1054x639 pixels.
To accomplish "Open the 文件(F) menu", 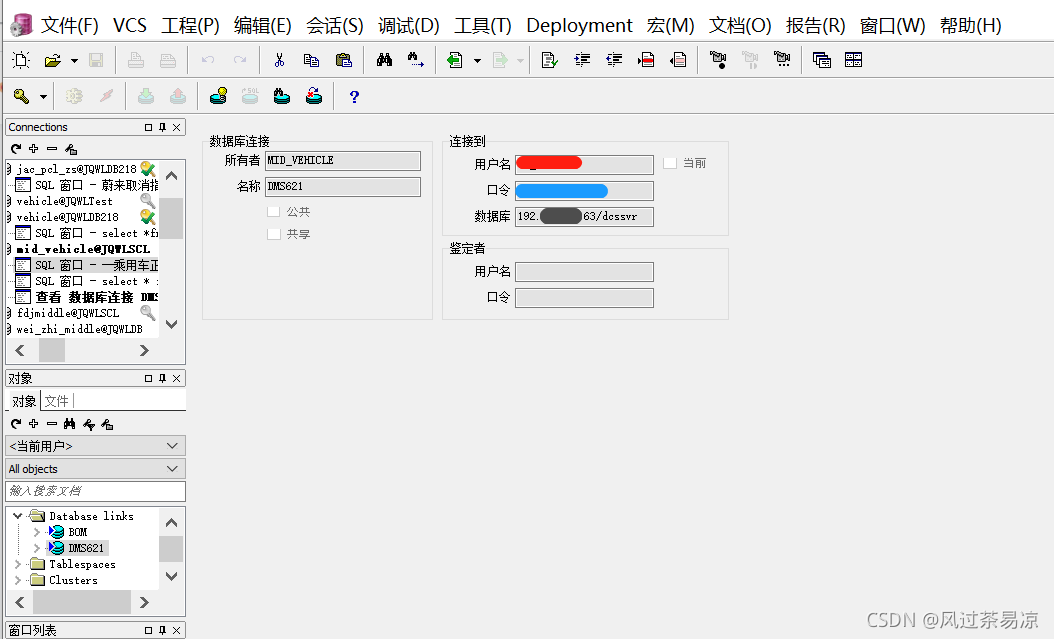I will [x=69, y=26].
